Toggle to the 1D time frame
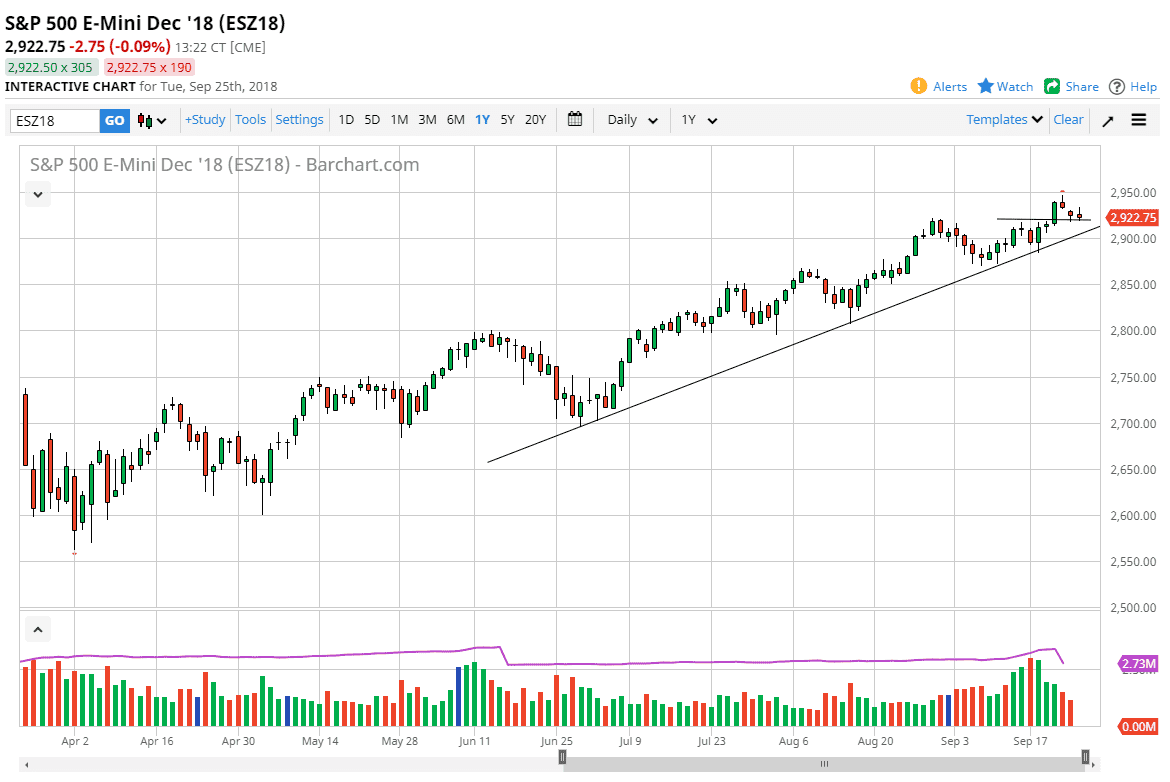The image size is (1170, 782). pyautogui.click(x=345, y=119)
